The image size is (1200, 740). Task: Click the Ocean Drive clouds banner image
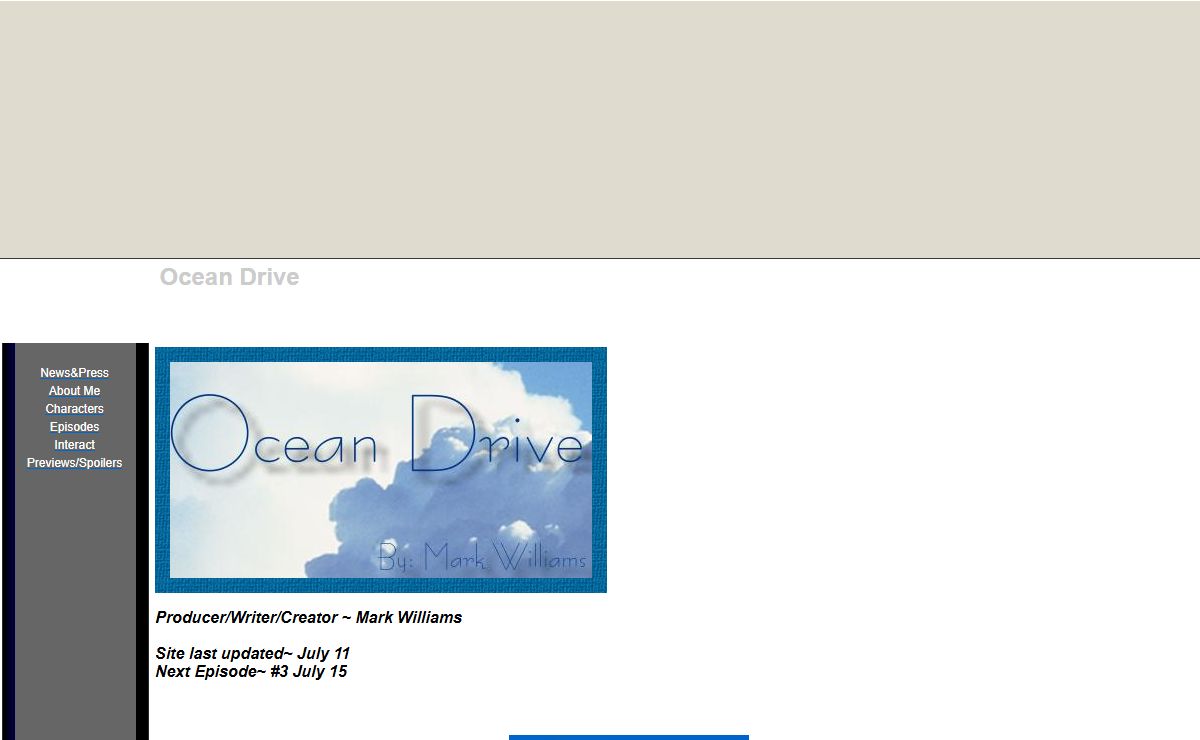[x=381, y=470]
